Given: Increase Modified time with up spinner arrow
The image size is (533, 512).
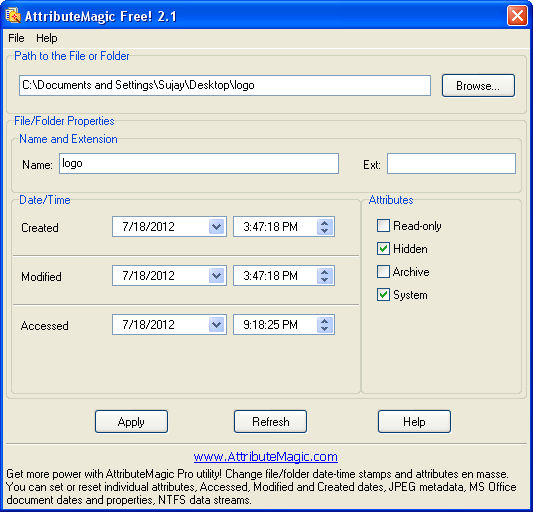Looking at the screenshot, I should pos(325,272).
